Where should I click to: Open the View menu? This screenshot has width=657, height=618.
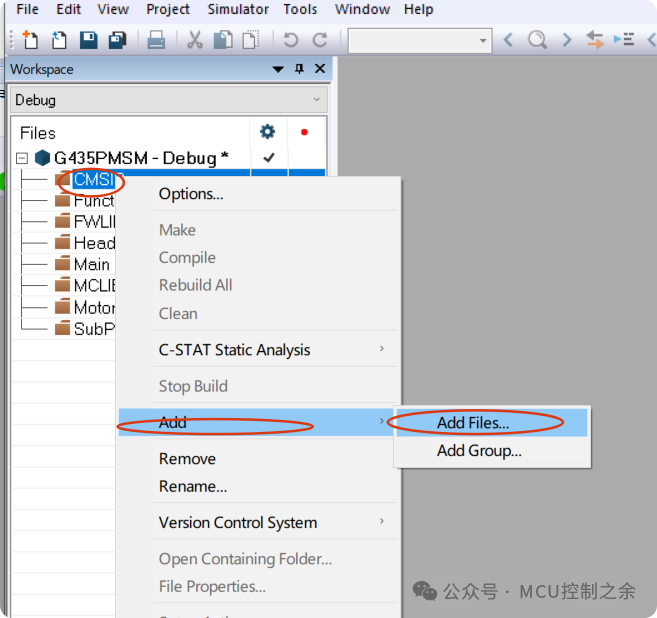(x=113, y=9)
